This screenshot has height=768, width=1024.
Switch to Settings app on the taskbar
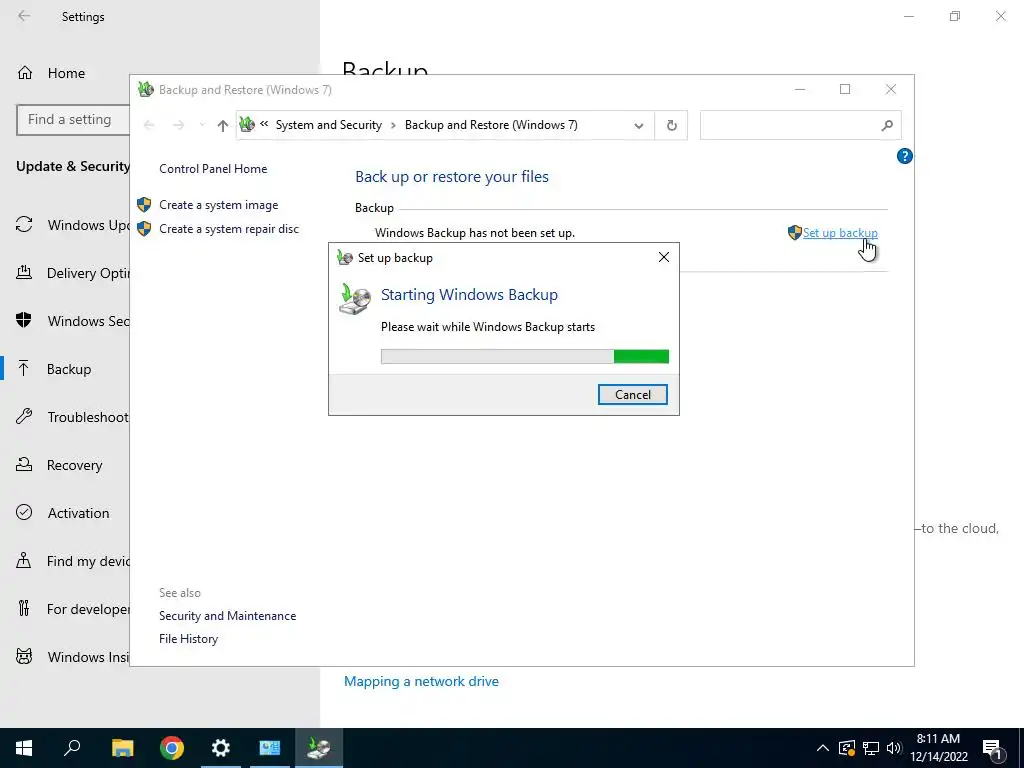click(221, 748)
